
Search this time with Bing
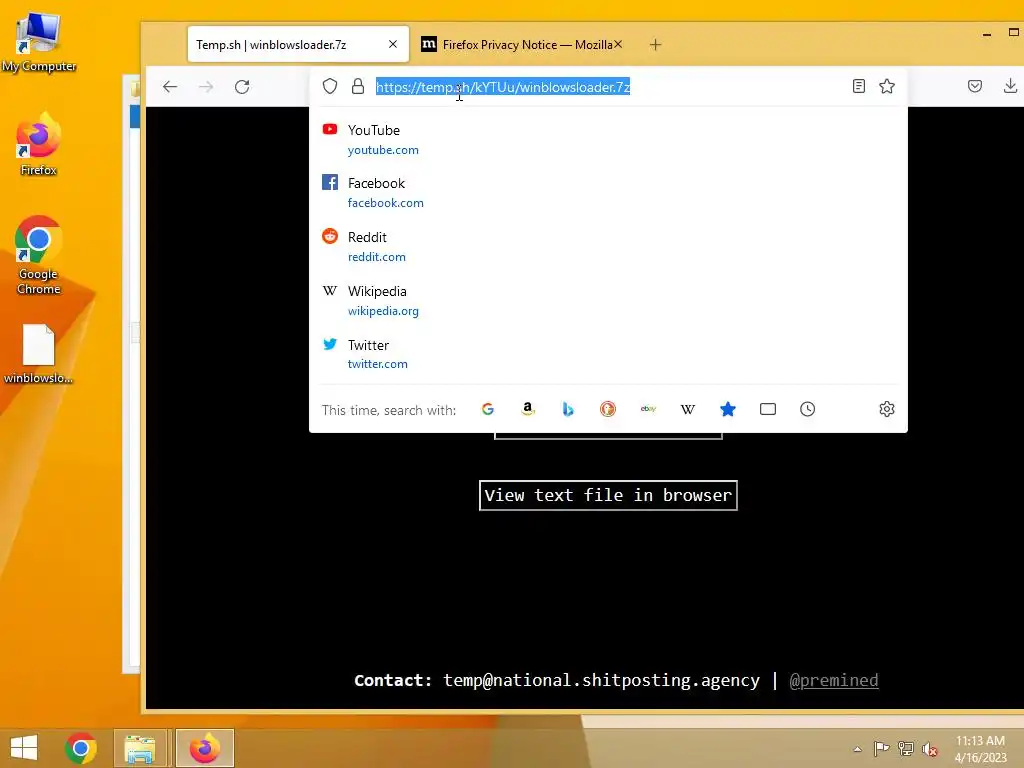click(x=568, y=409)
